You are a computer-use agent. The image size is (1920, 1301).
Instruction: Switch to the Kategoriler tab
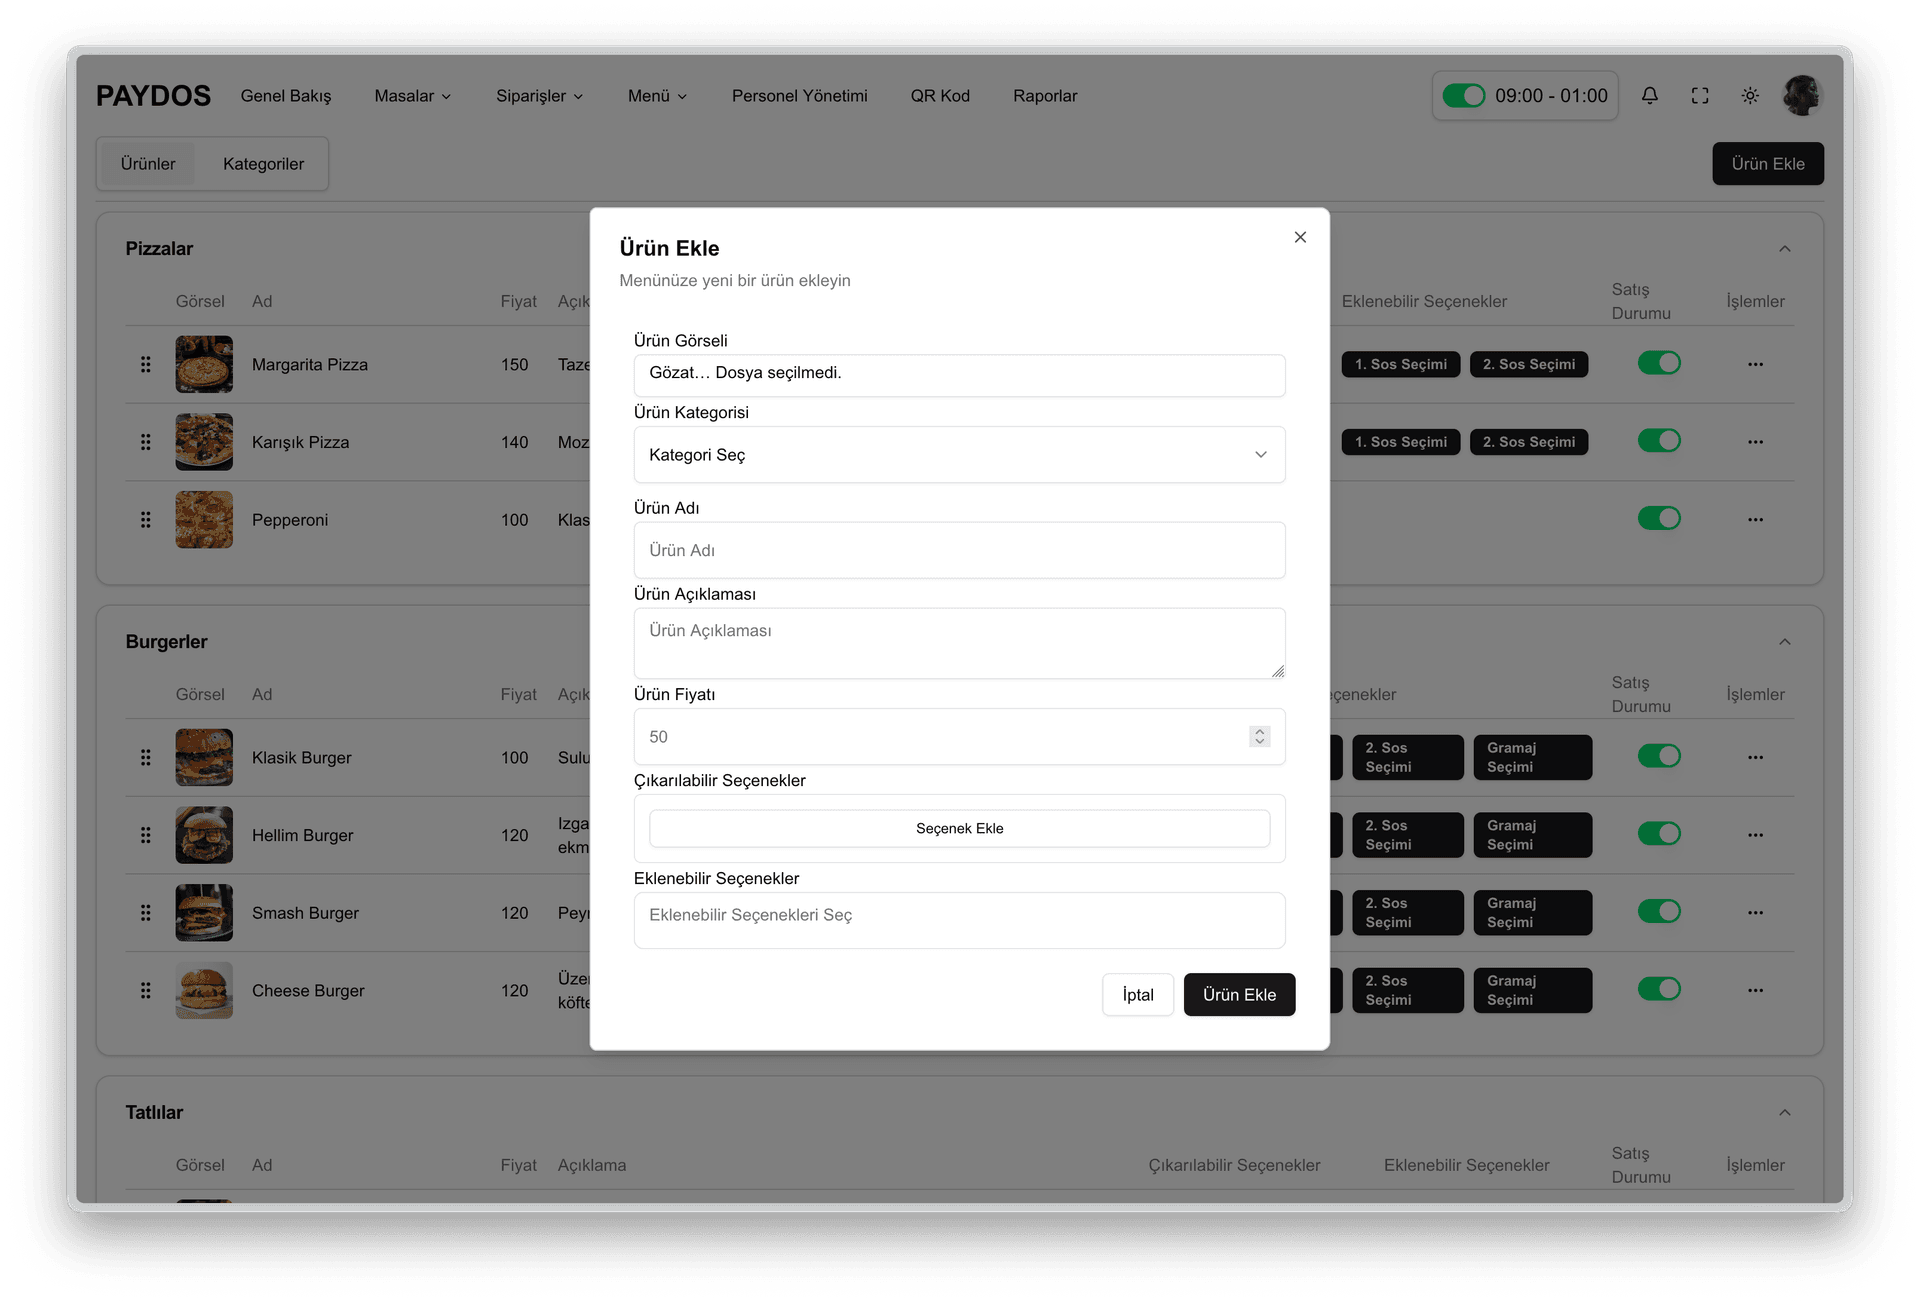[x=263, y=164]
